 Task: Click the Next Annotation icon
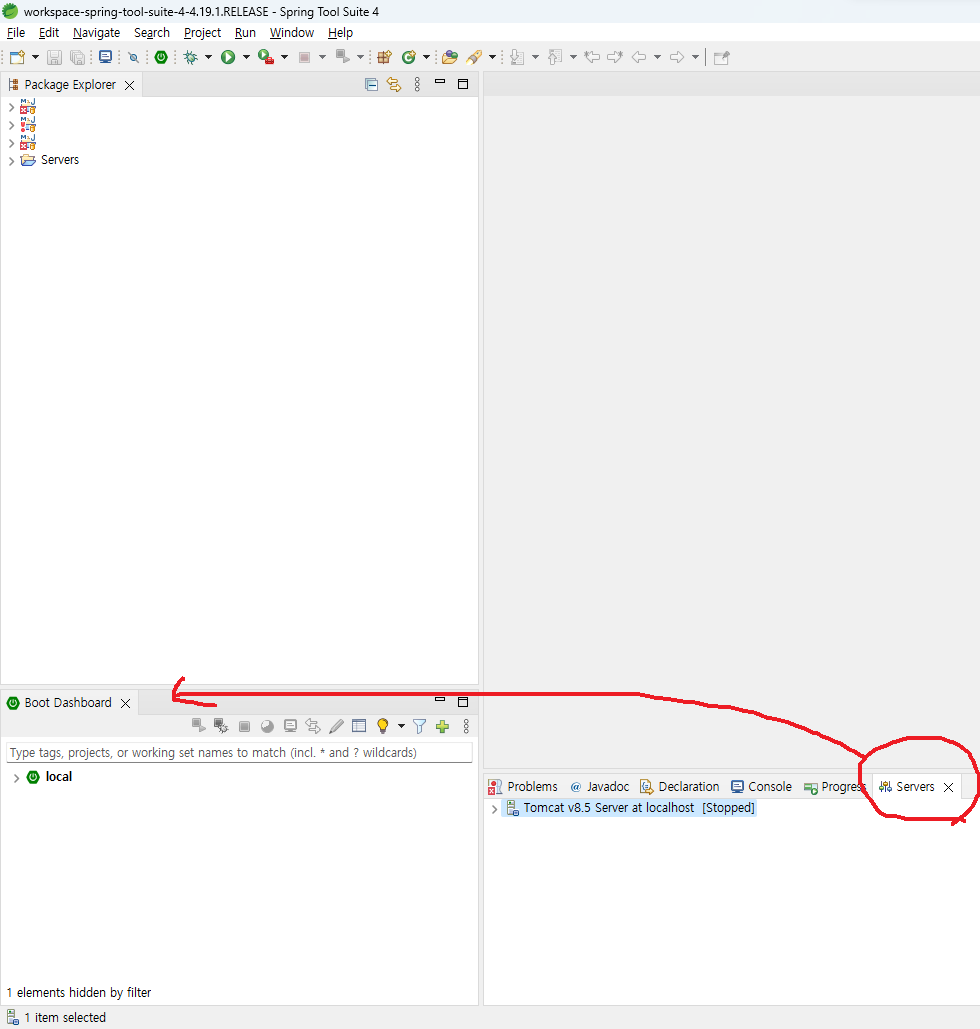pyautogui.click(x=517, y=57)
